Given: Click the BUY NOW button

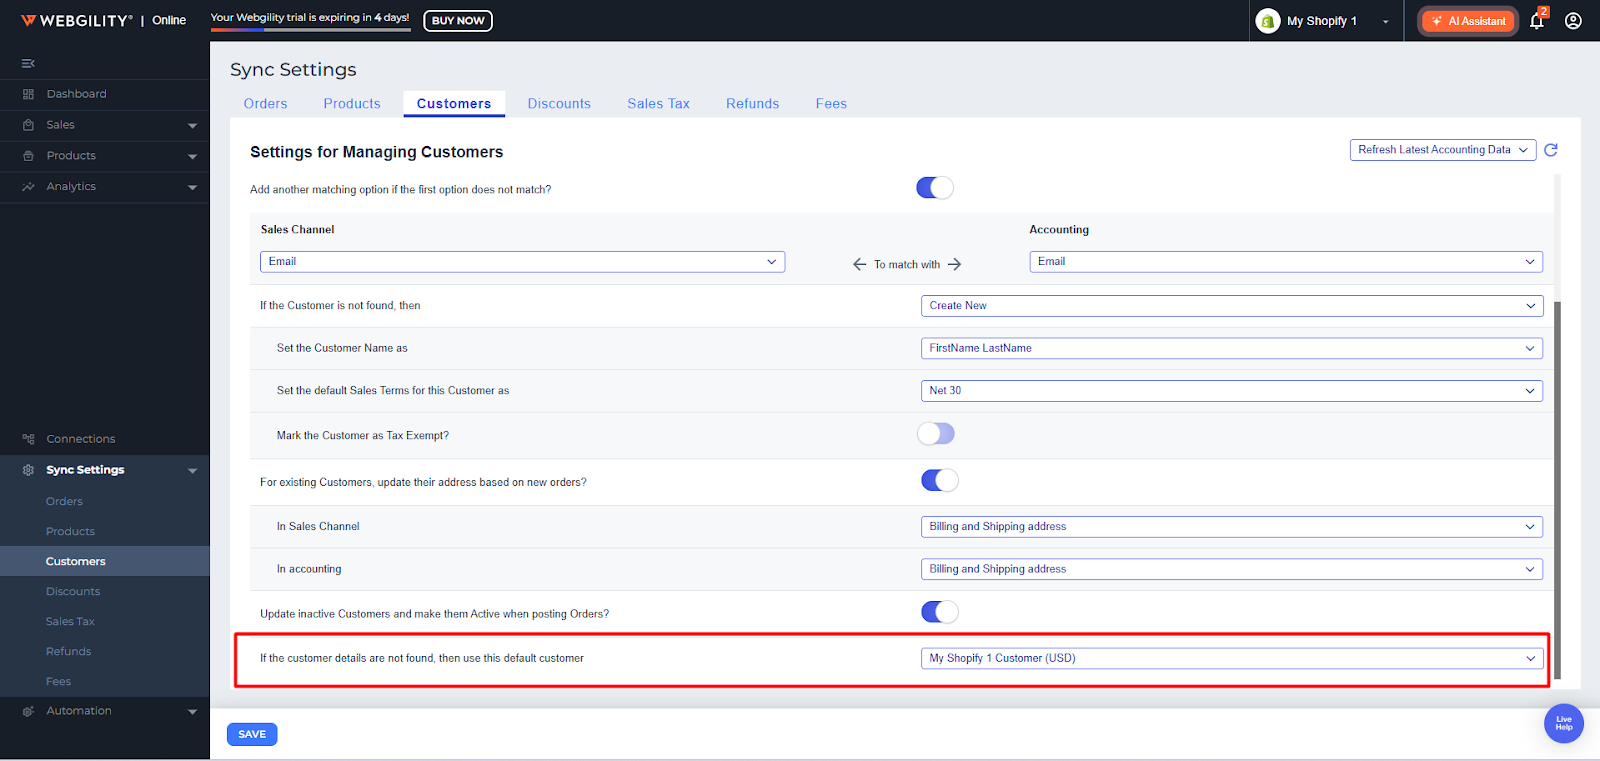Looking at the screenshot, I should coord(458,20).
